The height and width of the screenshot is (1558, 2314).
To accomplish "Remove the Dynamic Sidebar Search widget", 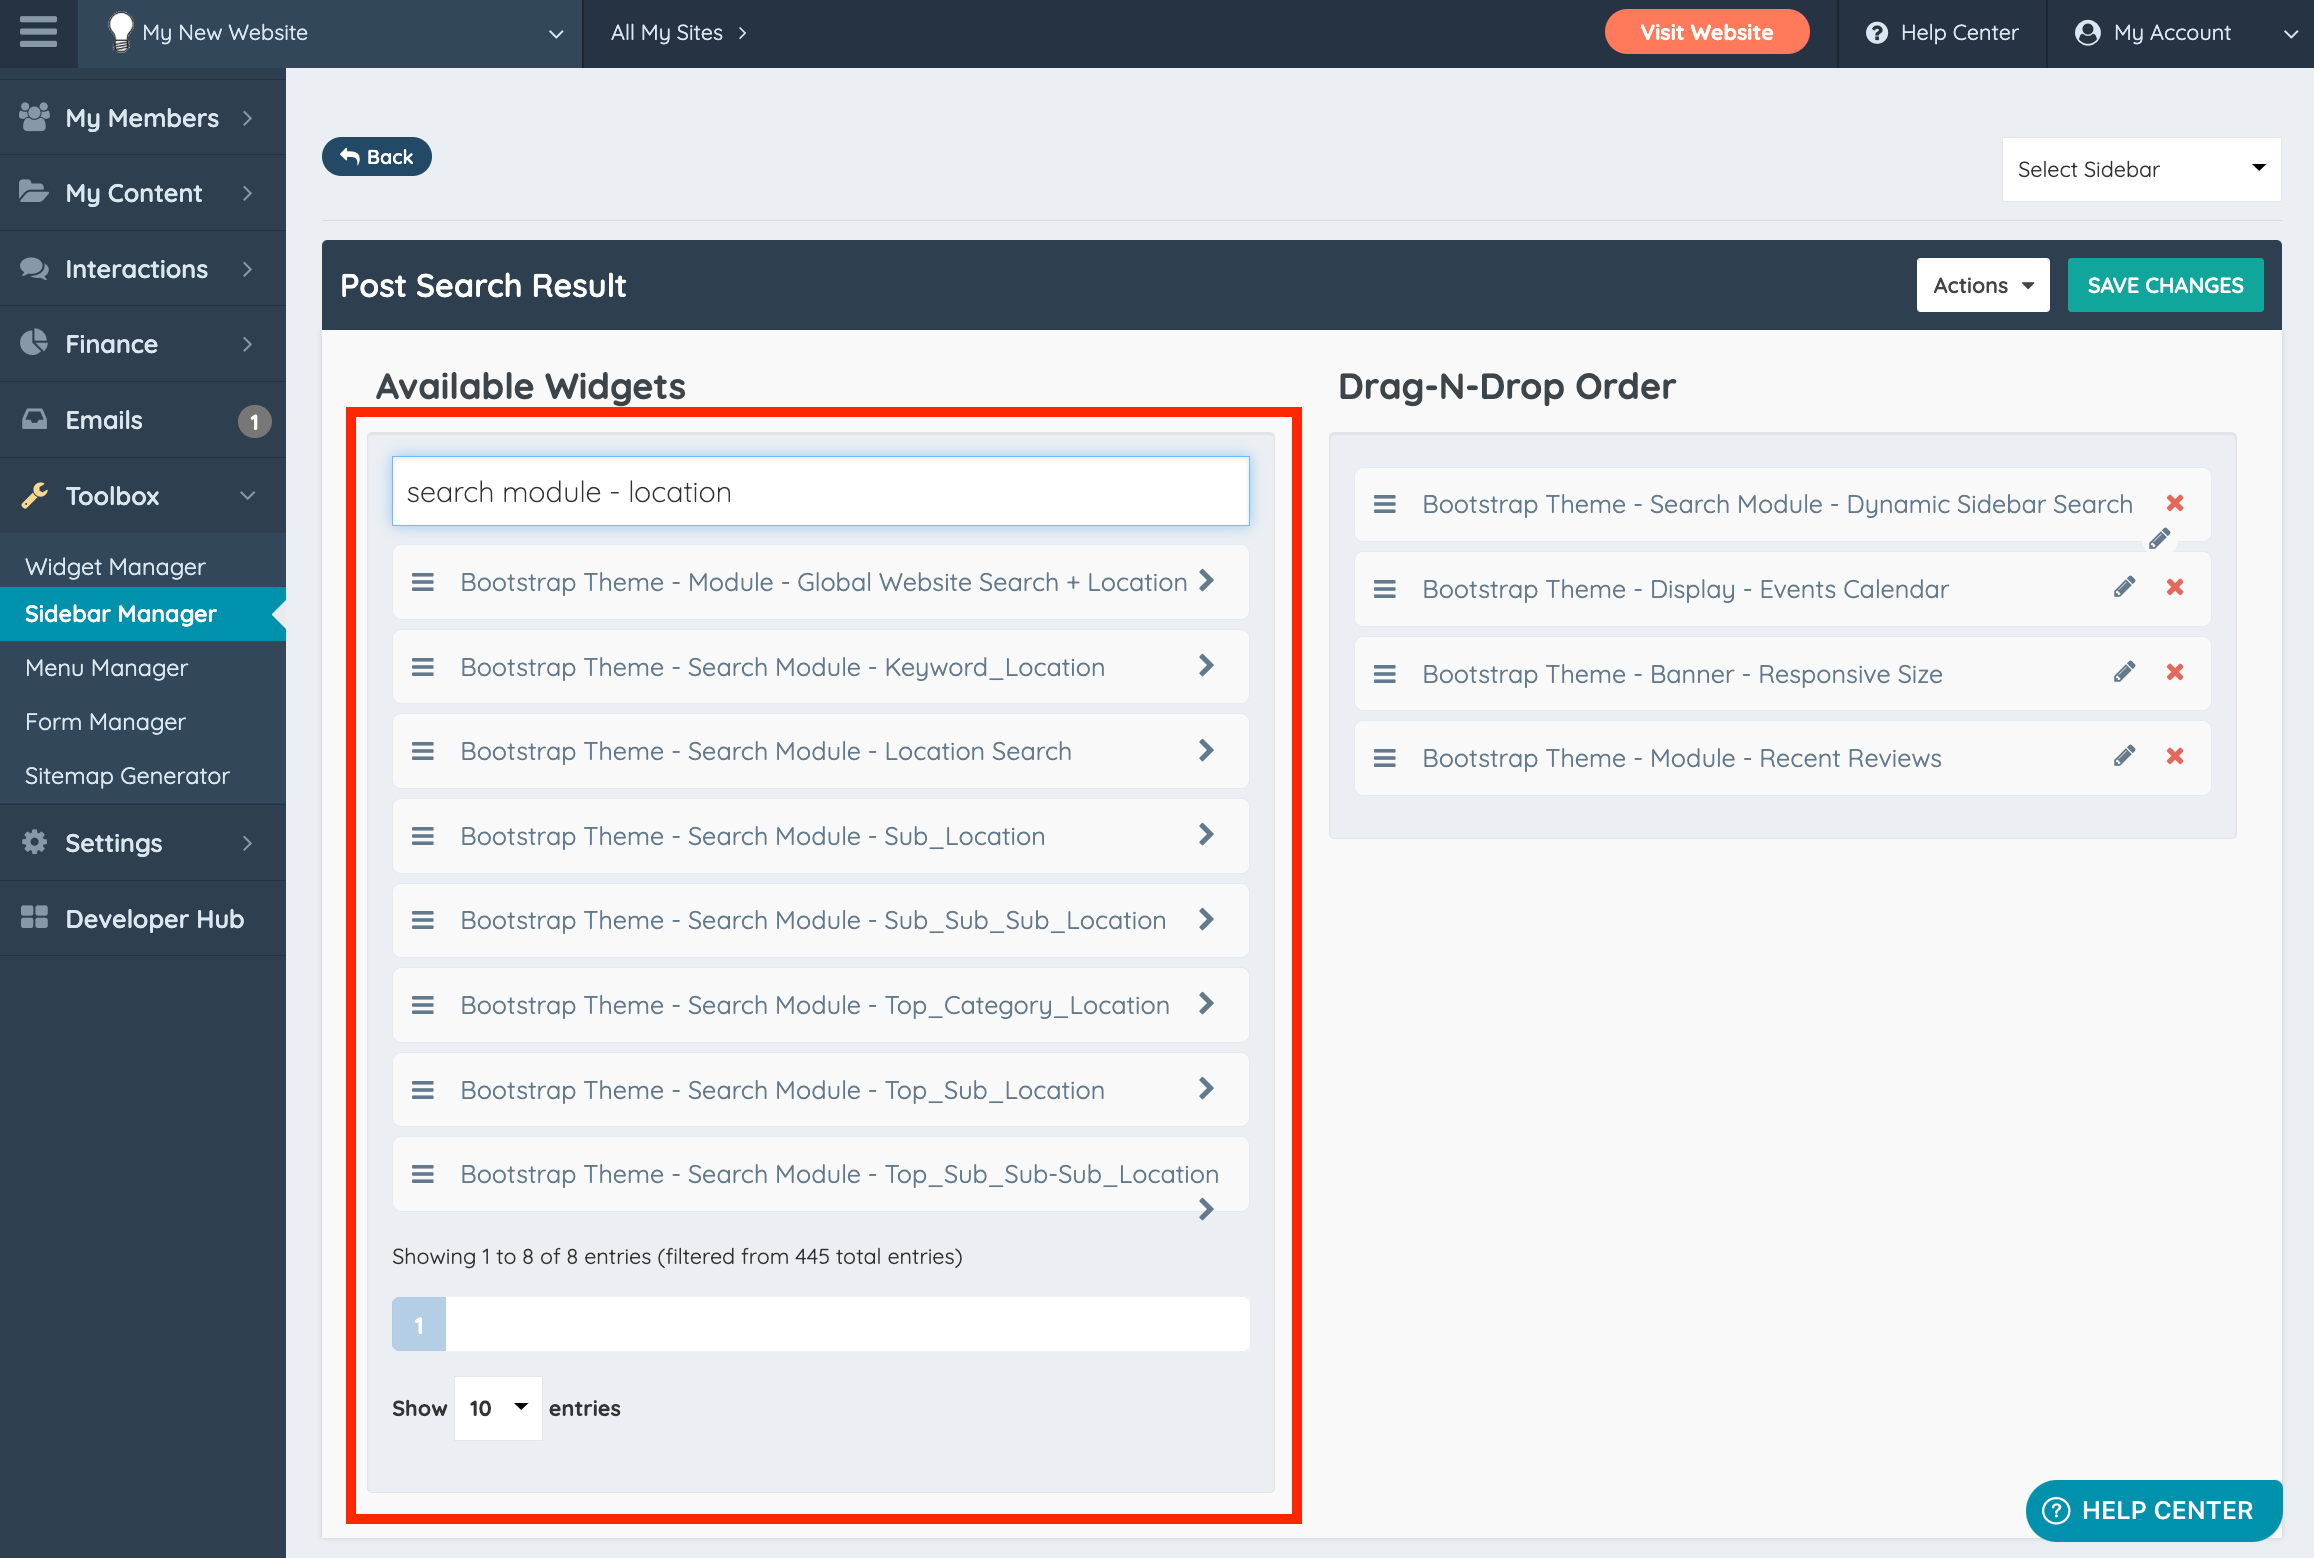I will (2174, 503).
